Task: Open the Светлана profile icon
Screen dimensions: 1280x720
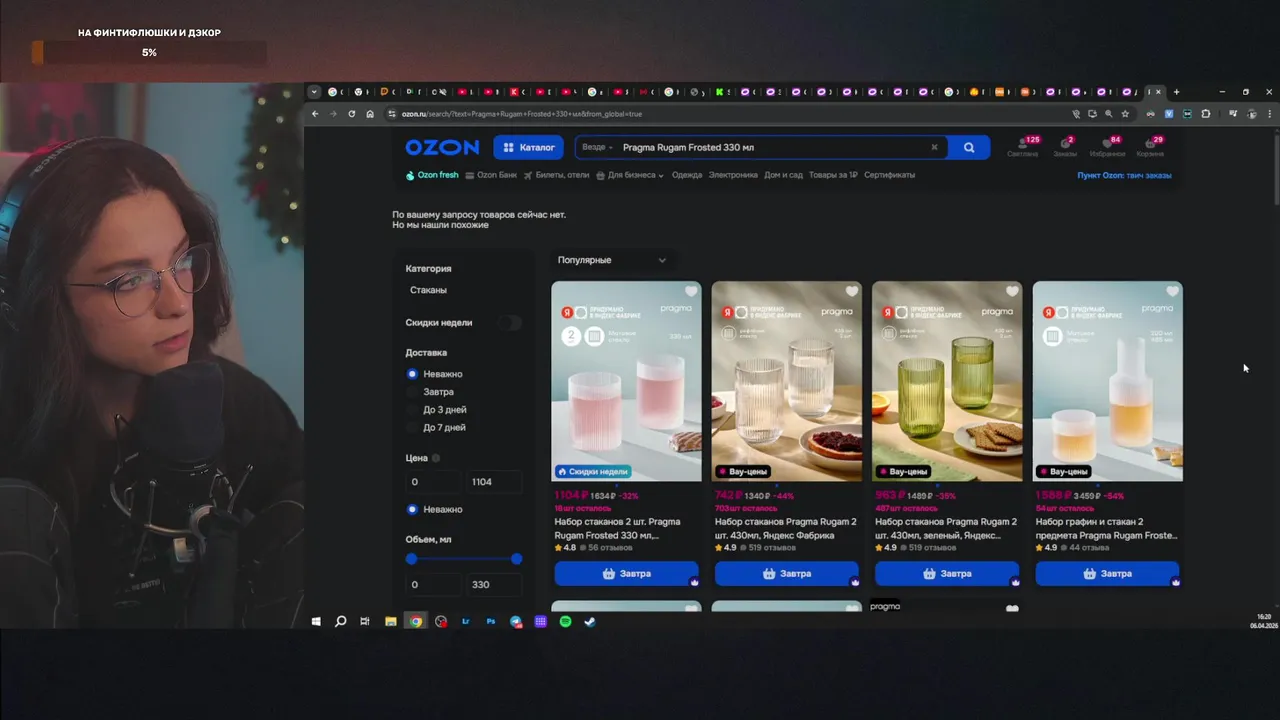Action: [x=1023, y=147]
